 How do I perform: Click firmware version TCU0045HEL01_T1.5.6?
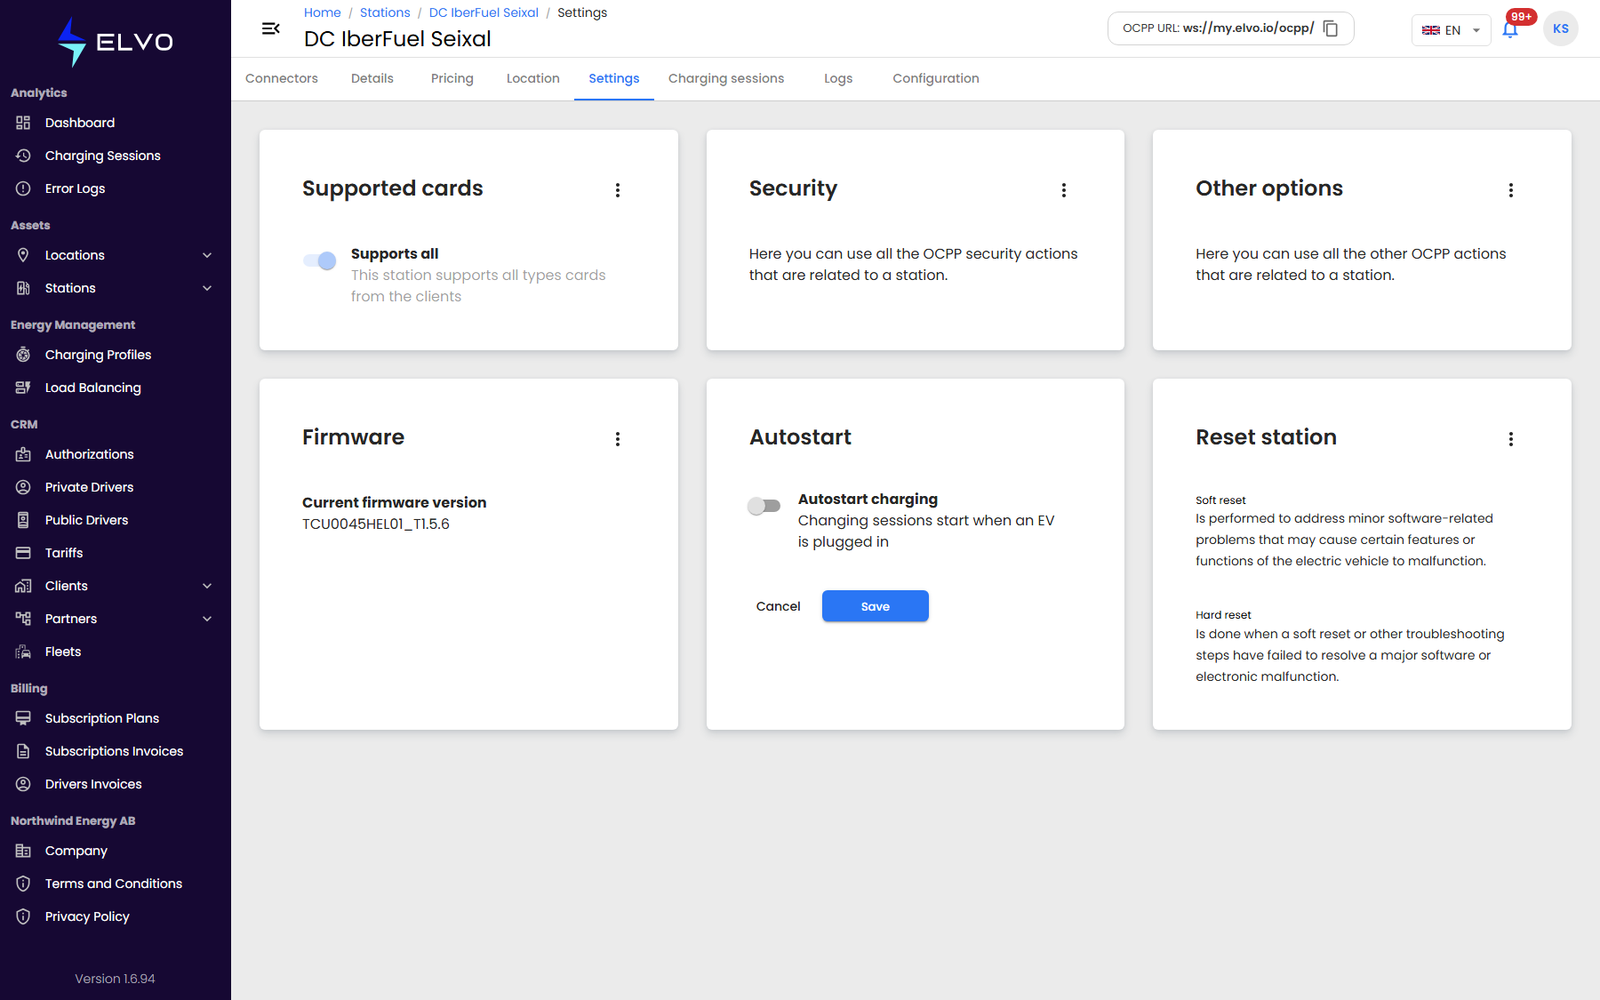(376, 524)
